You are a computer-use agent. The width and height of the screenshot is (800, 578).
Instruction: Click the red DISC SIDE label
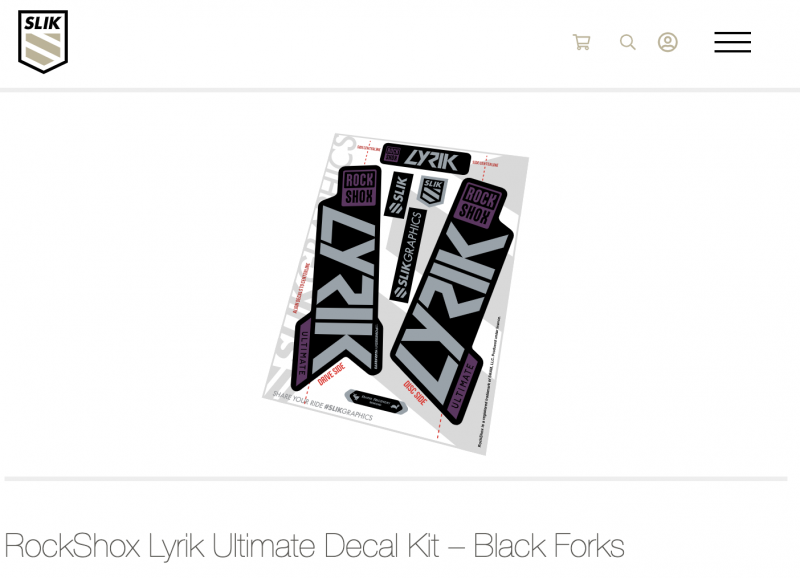(415, 393)
